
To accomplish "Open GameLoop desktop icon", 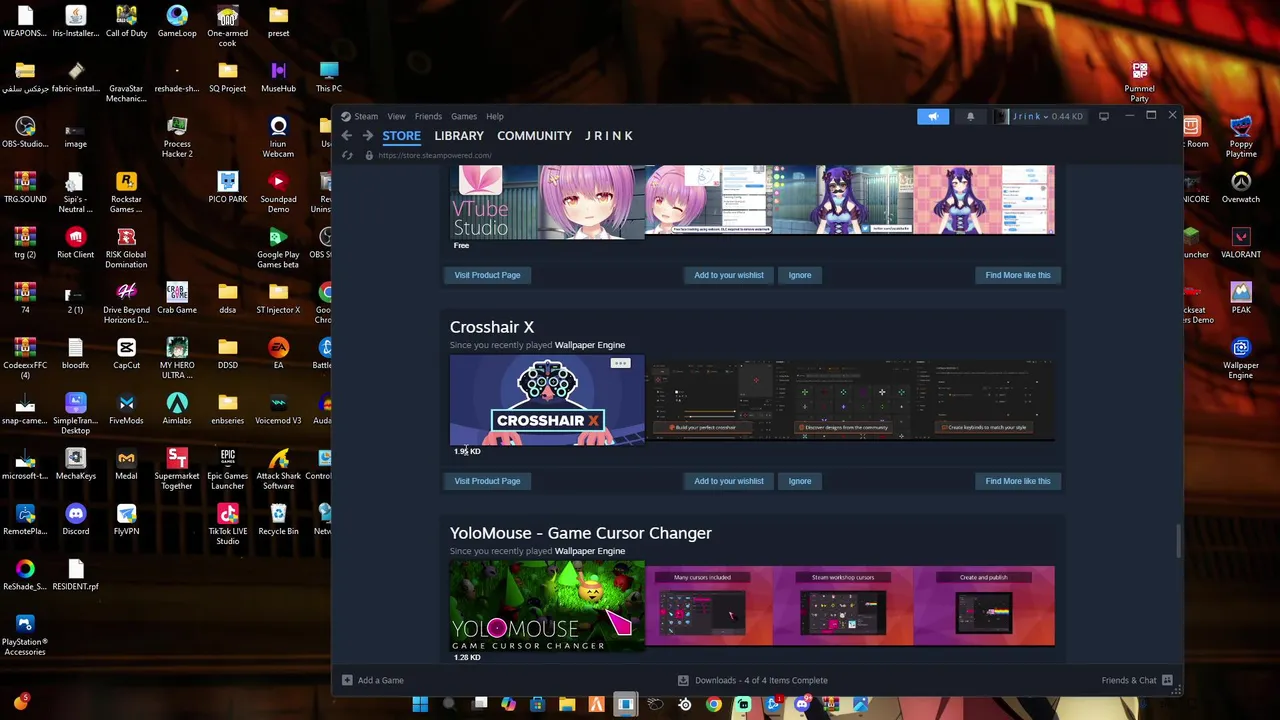I will 177,22.
